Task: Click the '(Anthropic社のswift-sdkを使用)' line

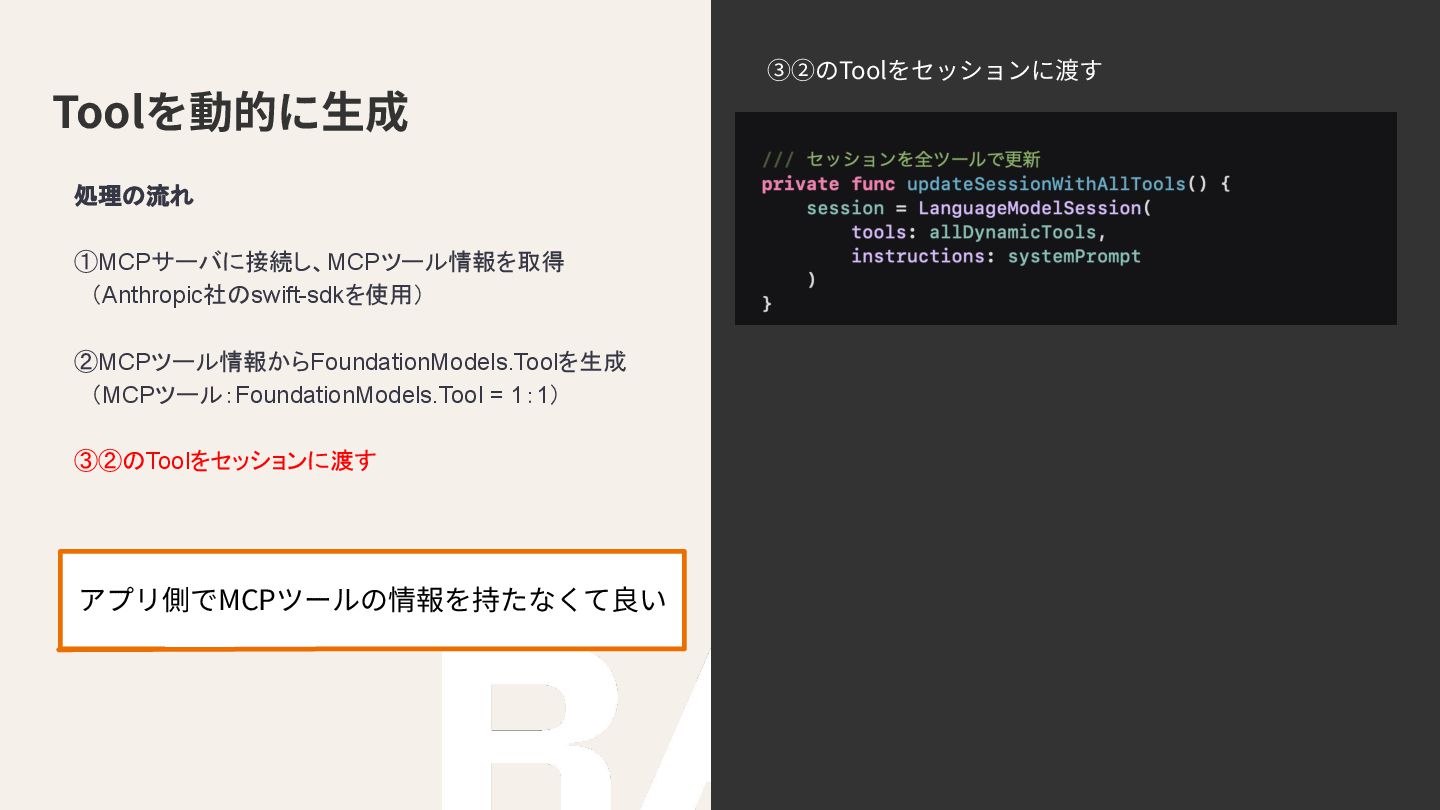Action: pos(258,295)
